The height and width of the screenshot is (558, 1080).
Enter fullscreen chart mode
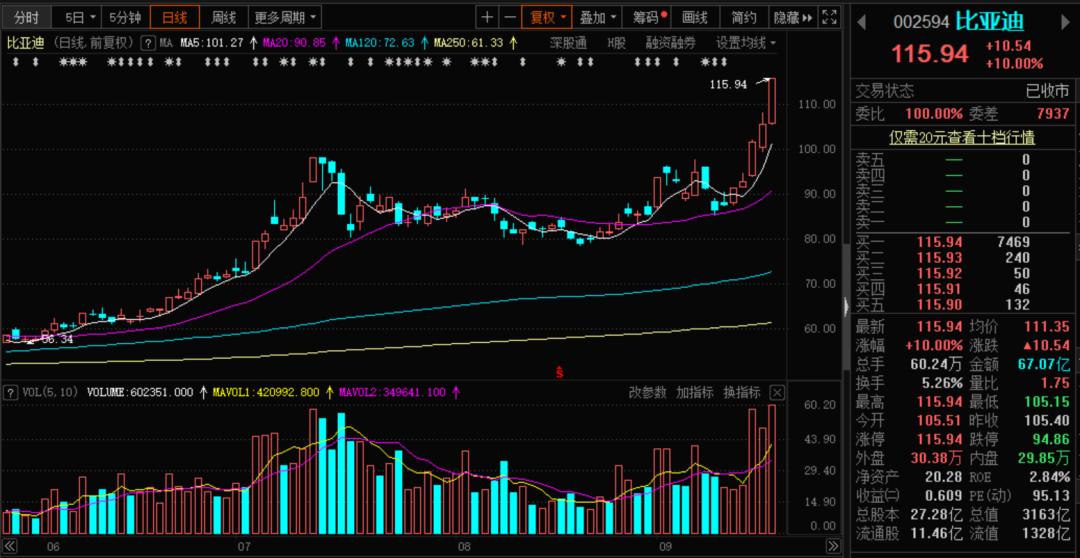coord(828,17)
